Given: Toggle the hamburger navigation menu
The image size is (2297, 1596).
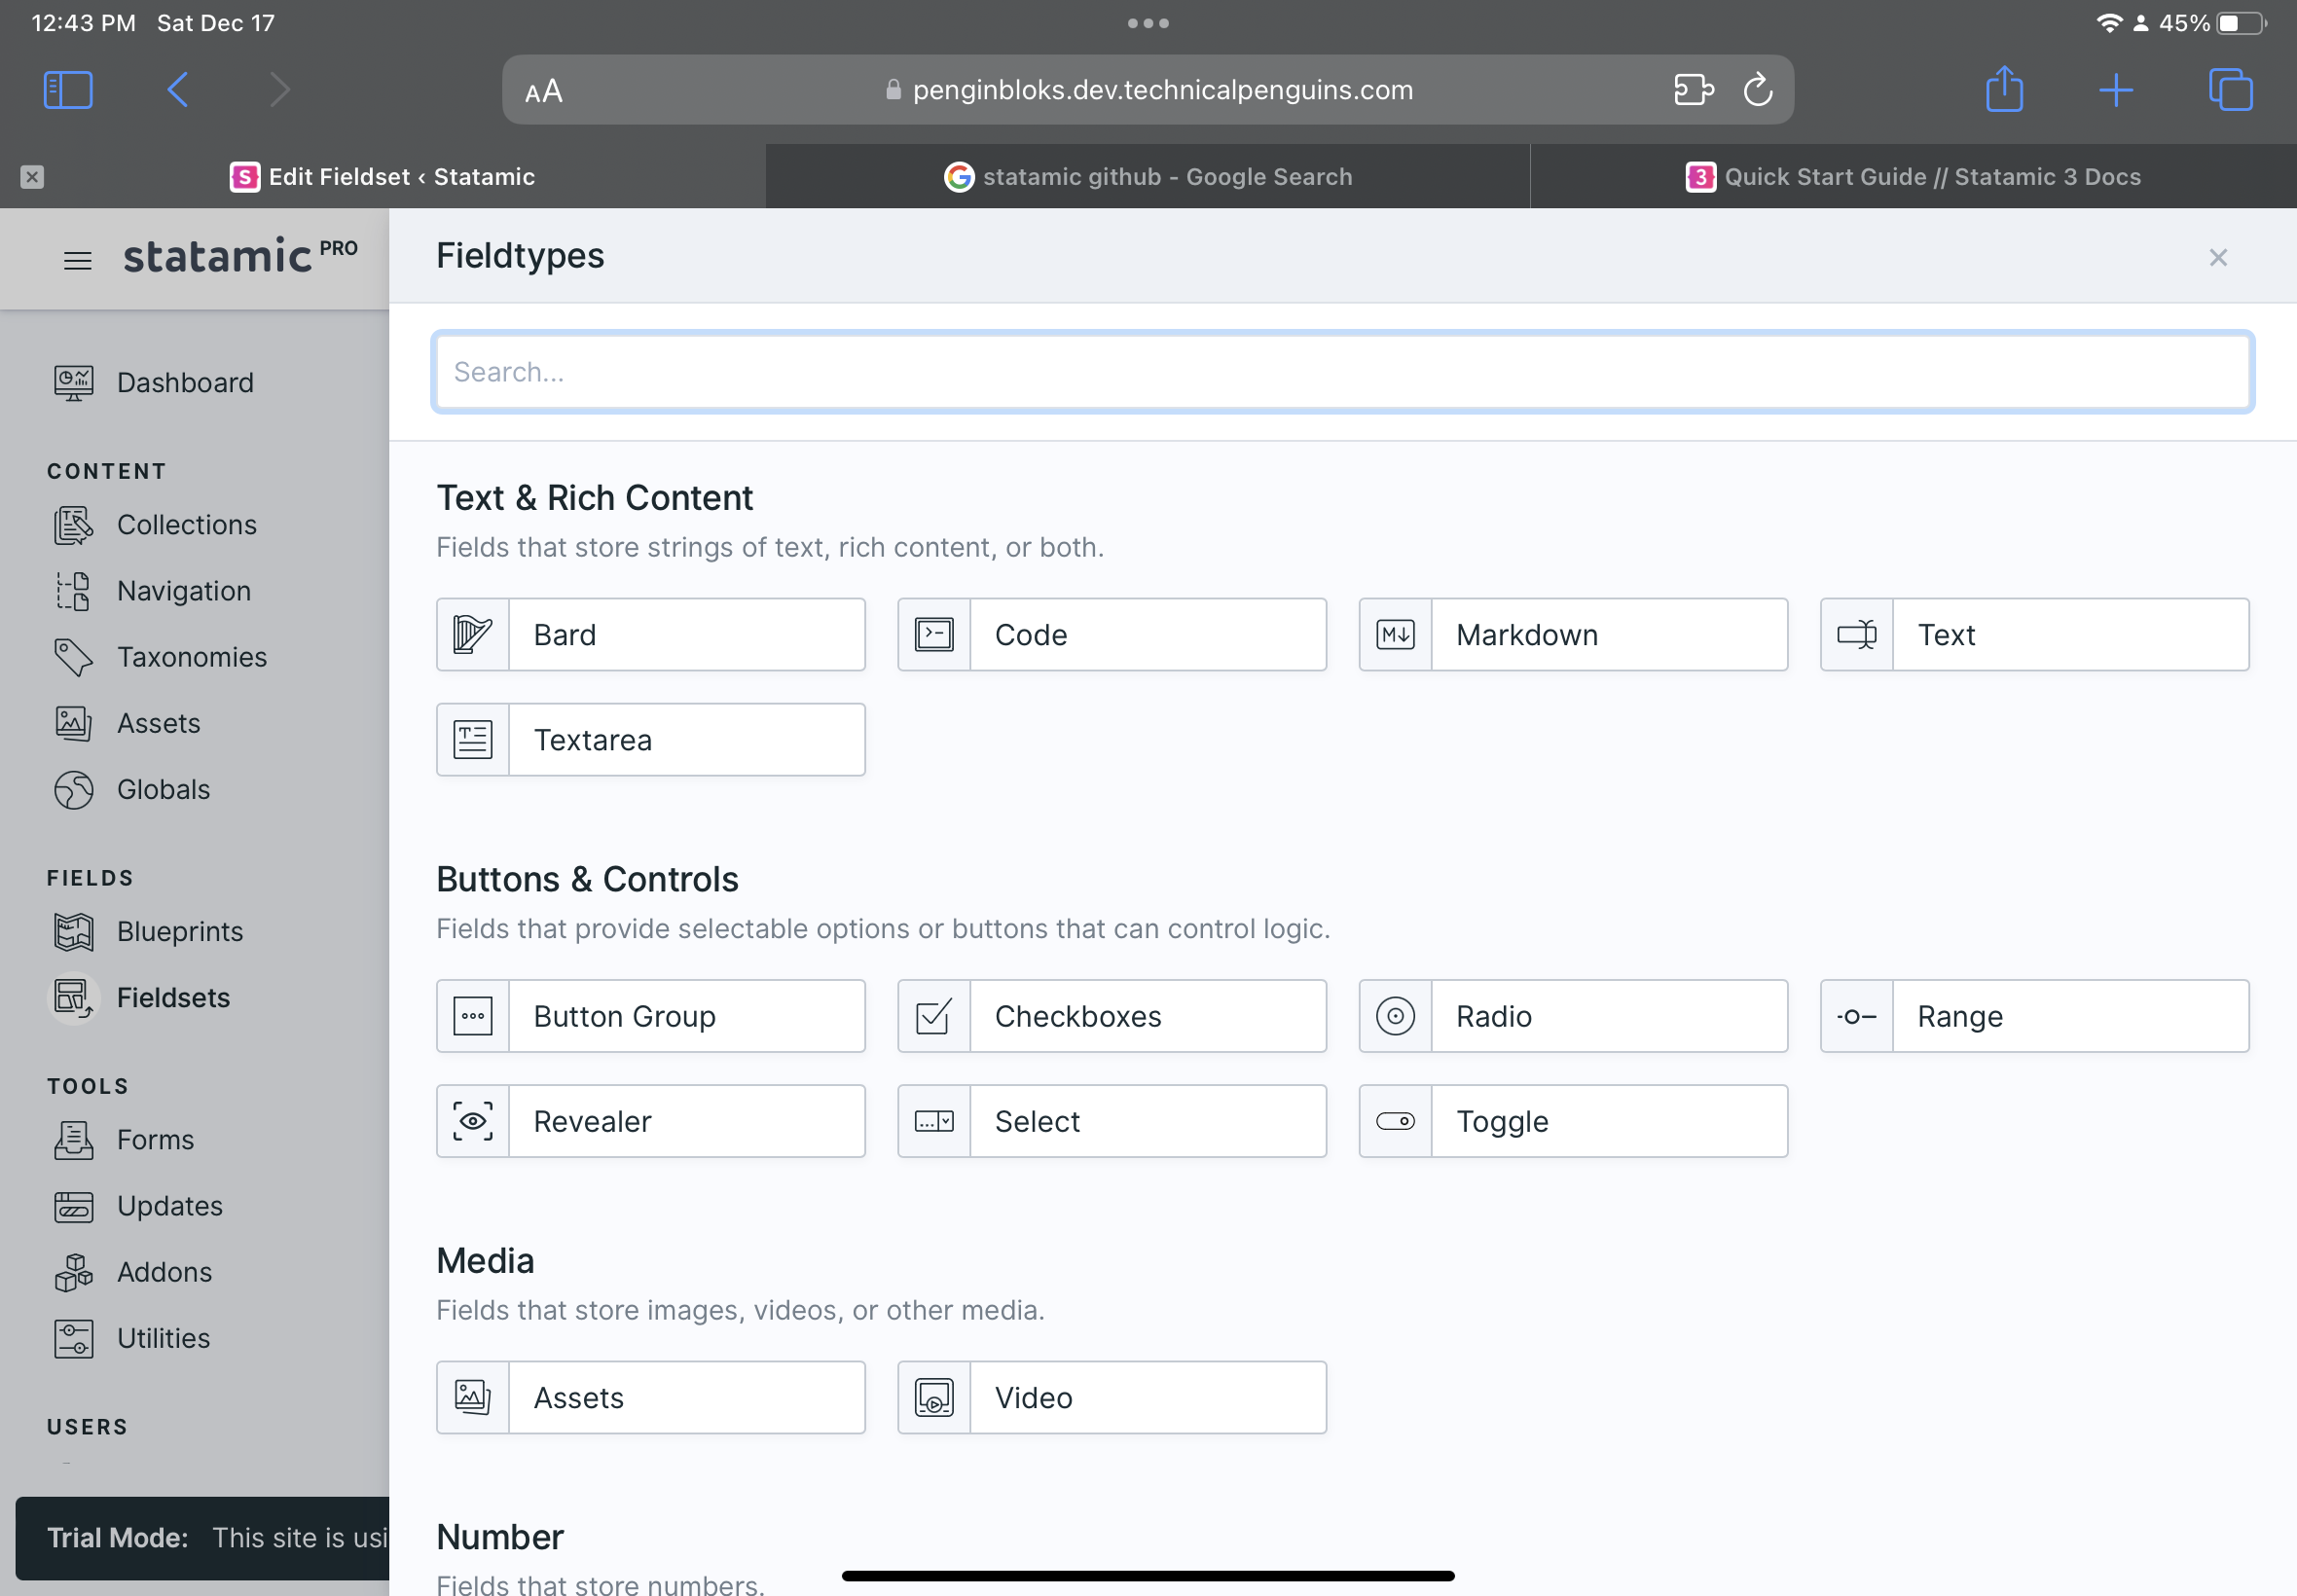Looking at the screenshot, I should (x=78, y=261).
